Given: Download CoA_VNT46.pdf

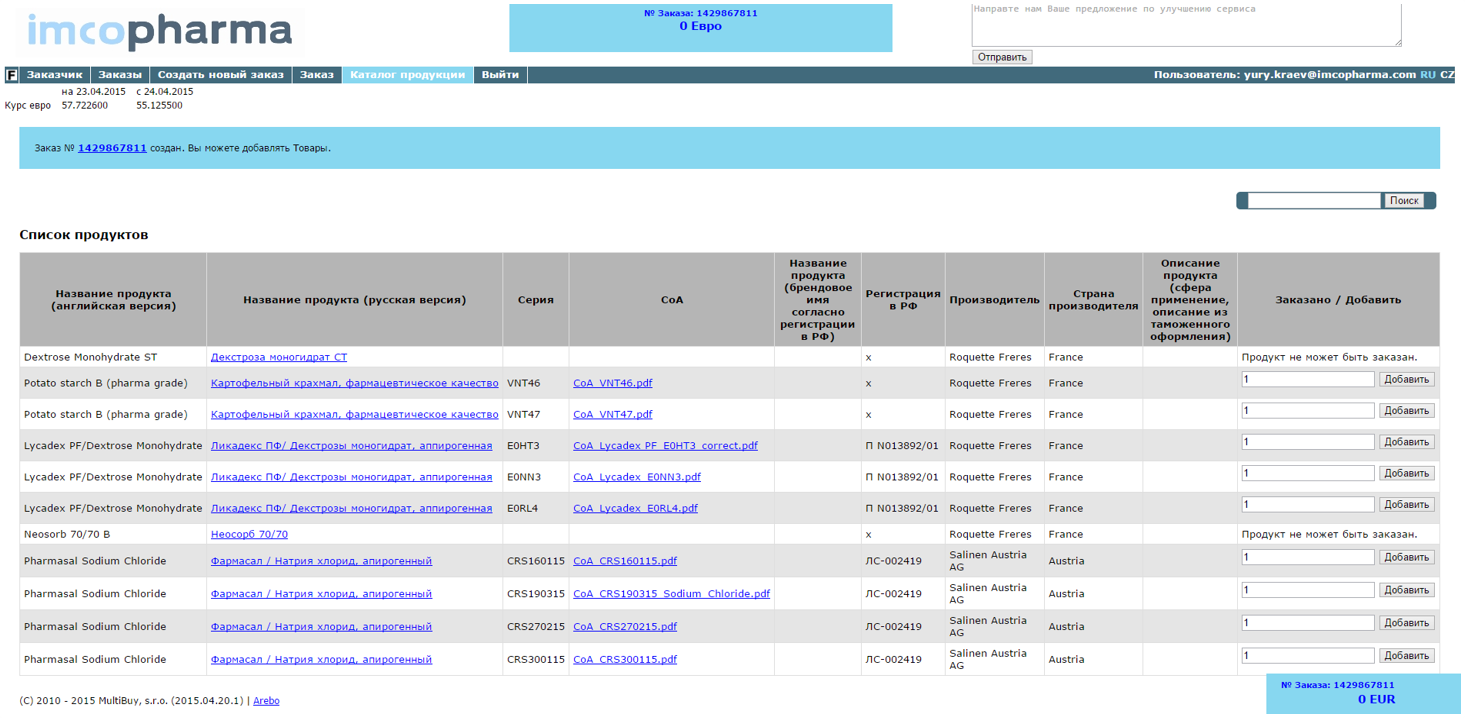Looking at the screenshot, I should tap(612, 383).
